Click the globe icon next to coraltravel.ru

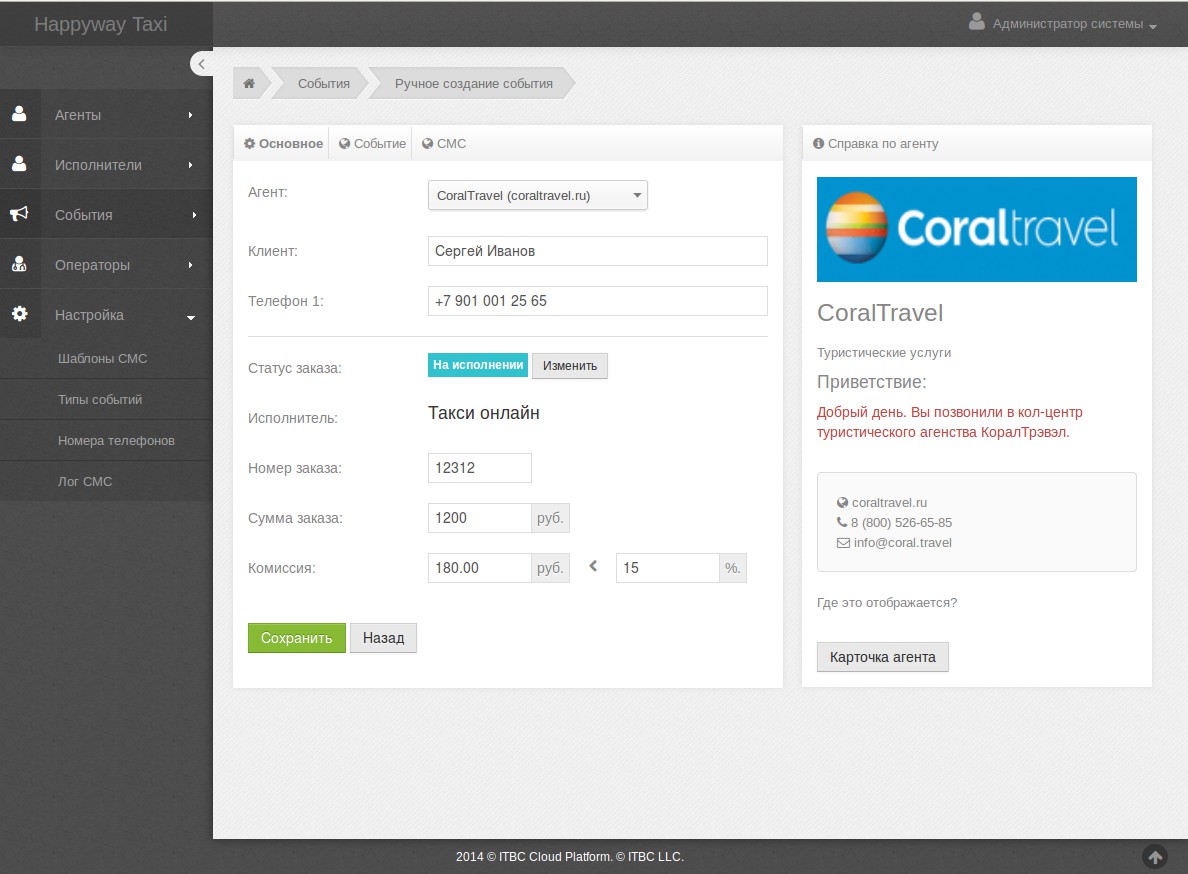tap(842, 502)
